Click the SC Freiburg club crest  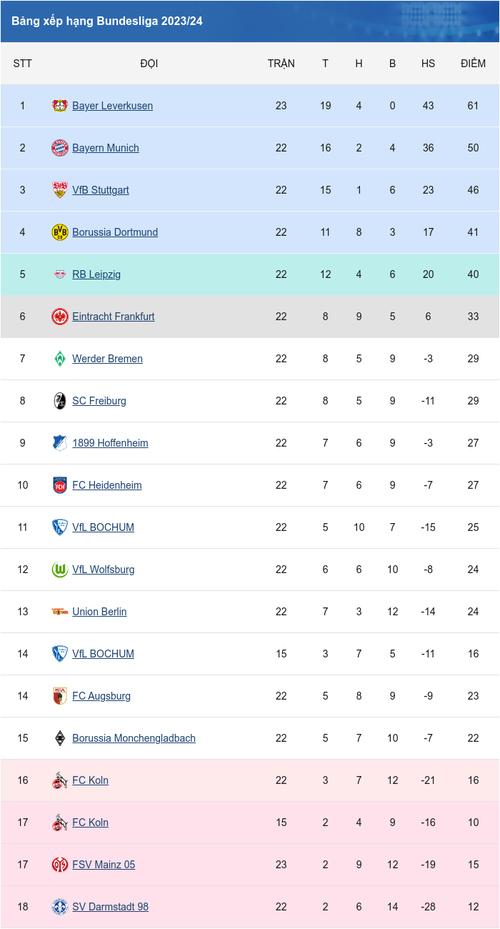pos(60,401)
